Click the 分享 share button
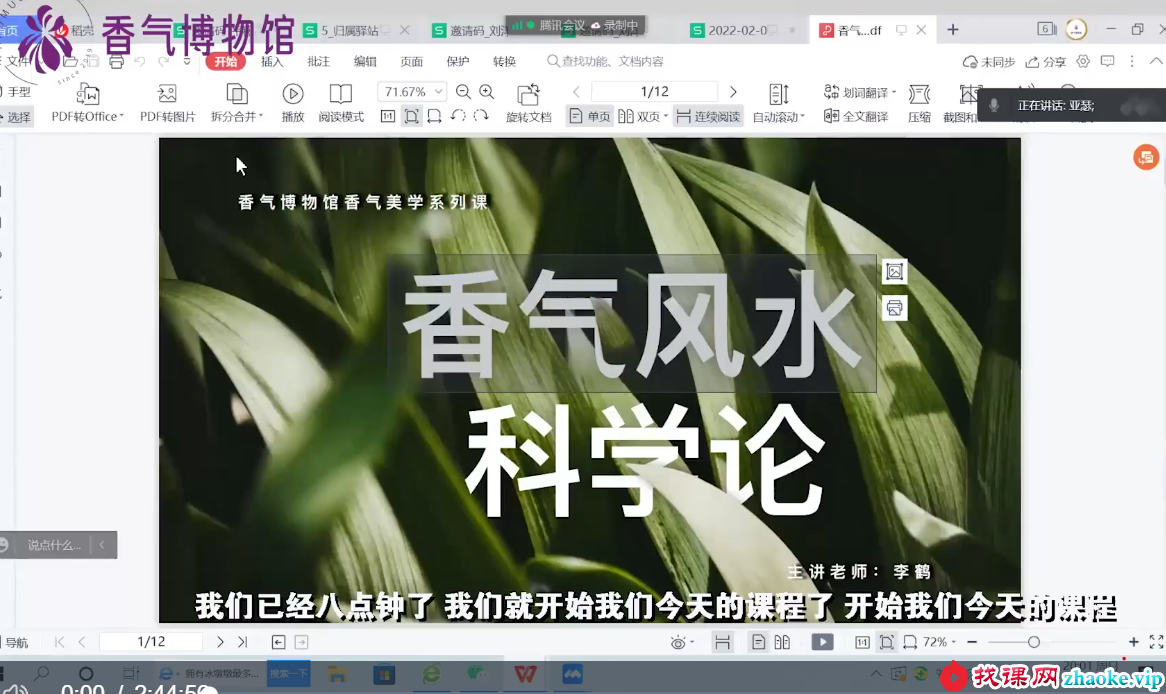This screenshot has height=694, width=1166. 1046,62
